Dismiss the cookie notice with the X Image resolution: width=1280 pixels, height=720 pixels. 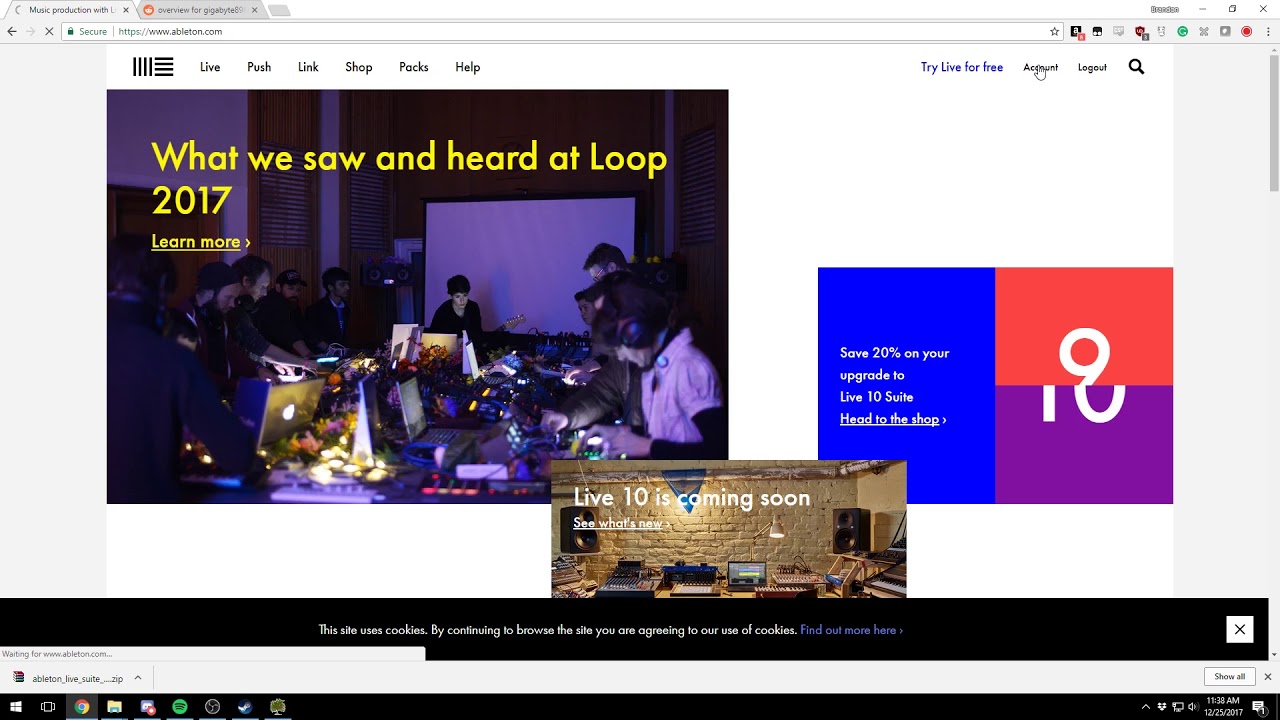point(1239,629)
